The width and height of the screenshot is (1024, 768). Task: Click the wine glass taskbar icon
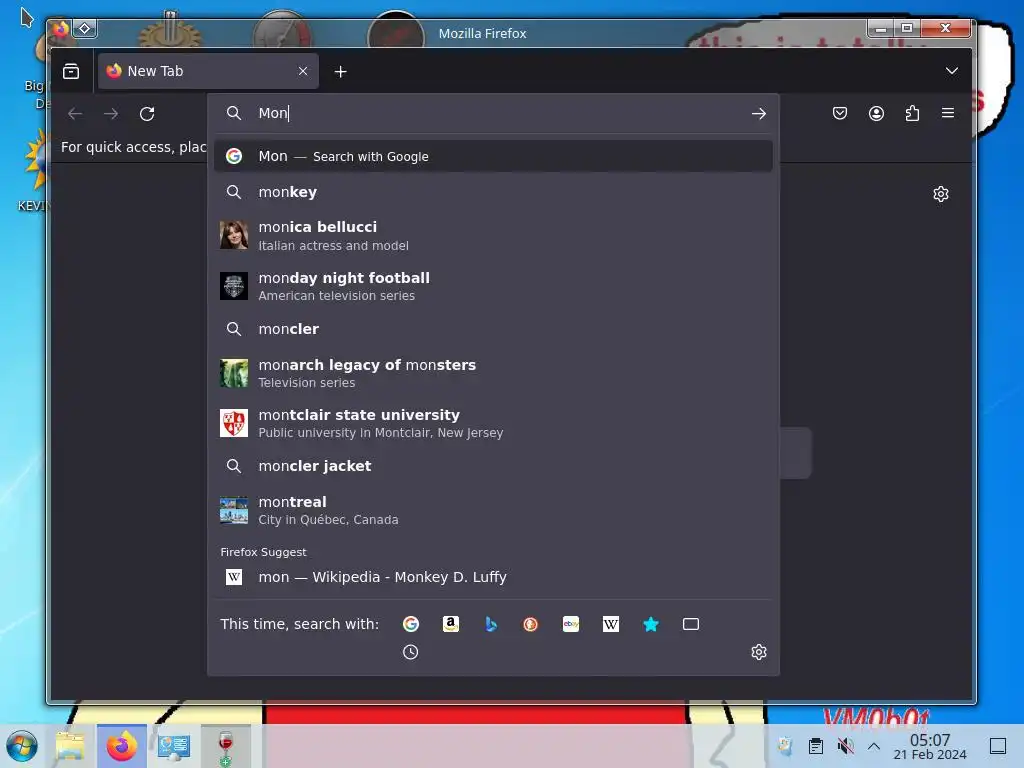[225, 746]
